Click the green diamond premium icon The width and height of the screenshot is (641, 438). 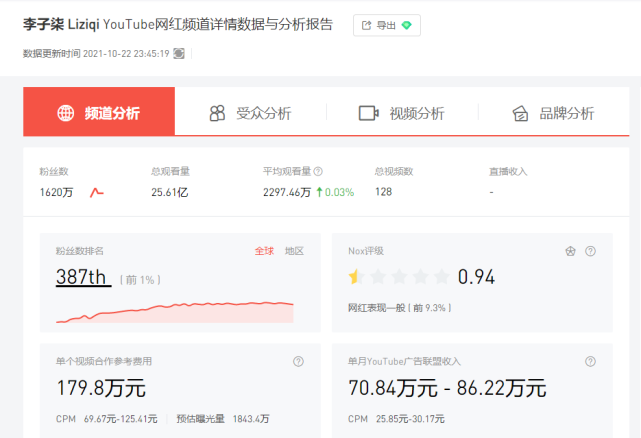(406, 25)
